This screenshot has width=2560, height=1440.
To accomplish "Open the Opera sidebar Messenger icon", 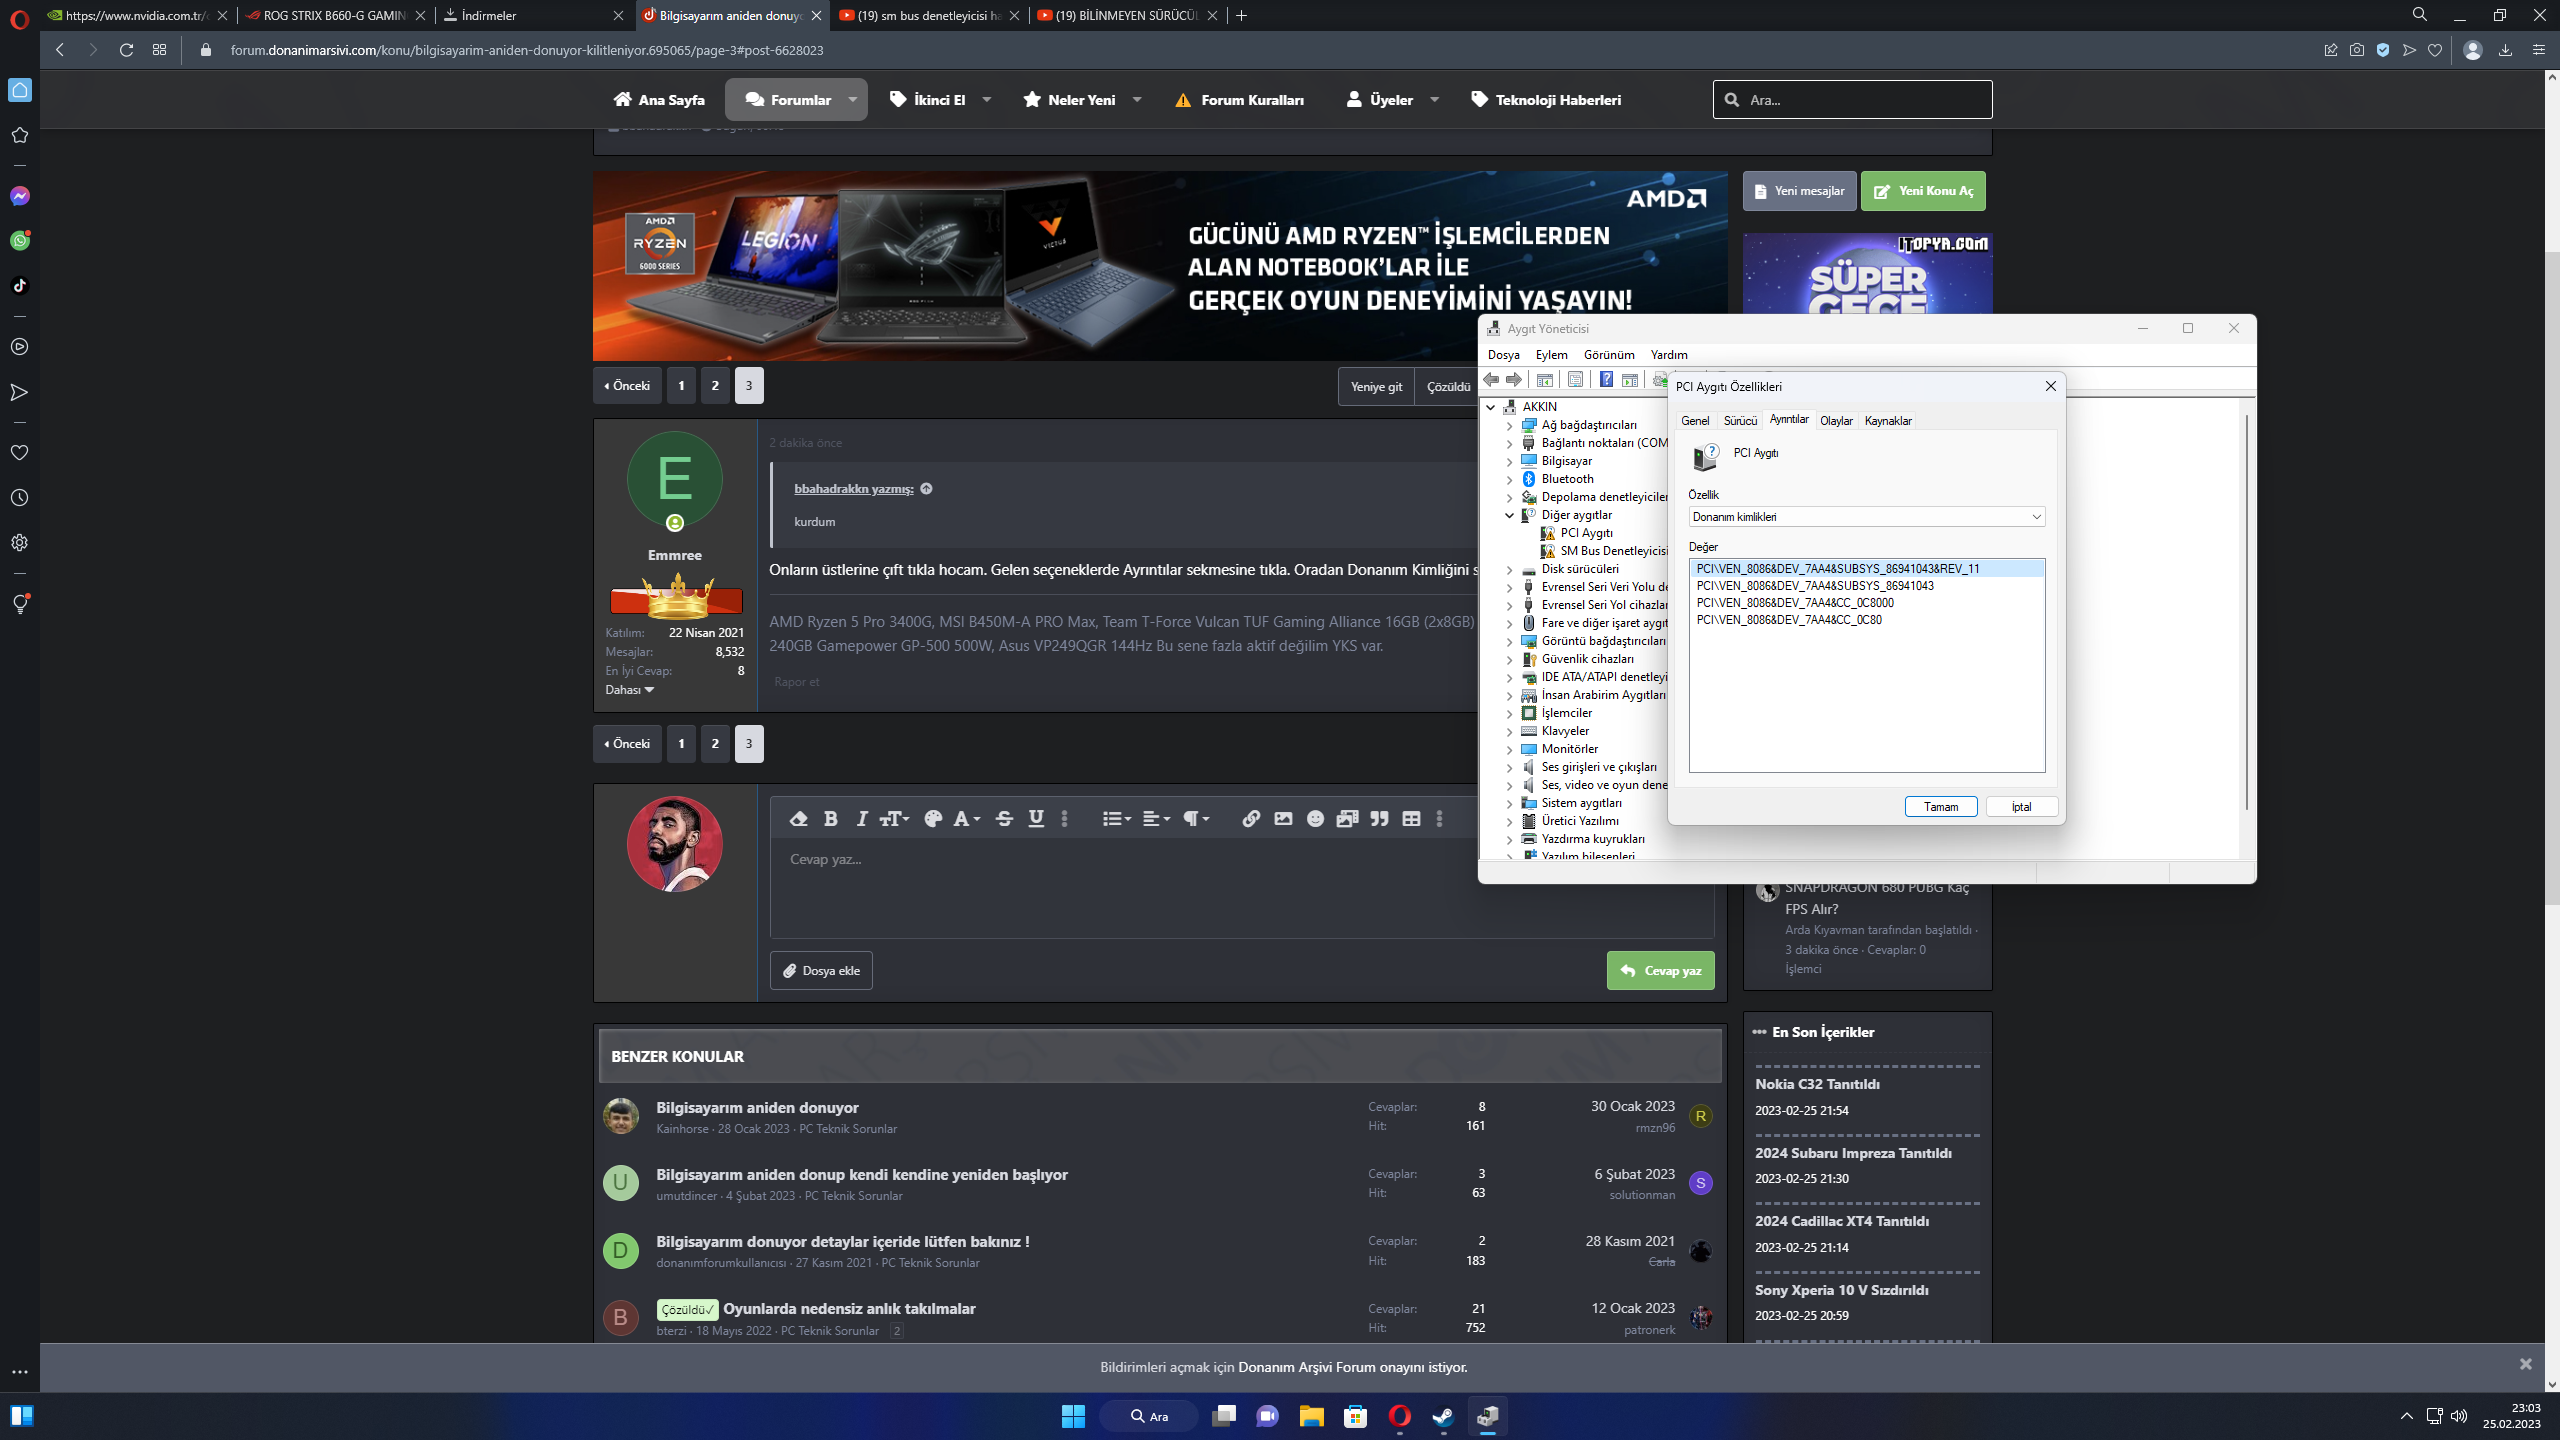I will click(20, 196).
